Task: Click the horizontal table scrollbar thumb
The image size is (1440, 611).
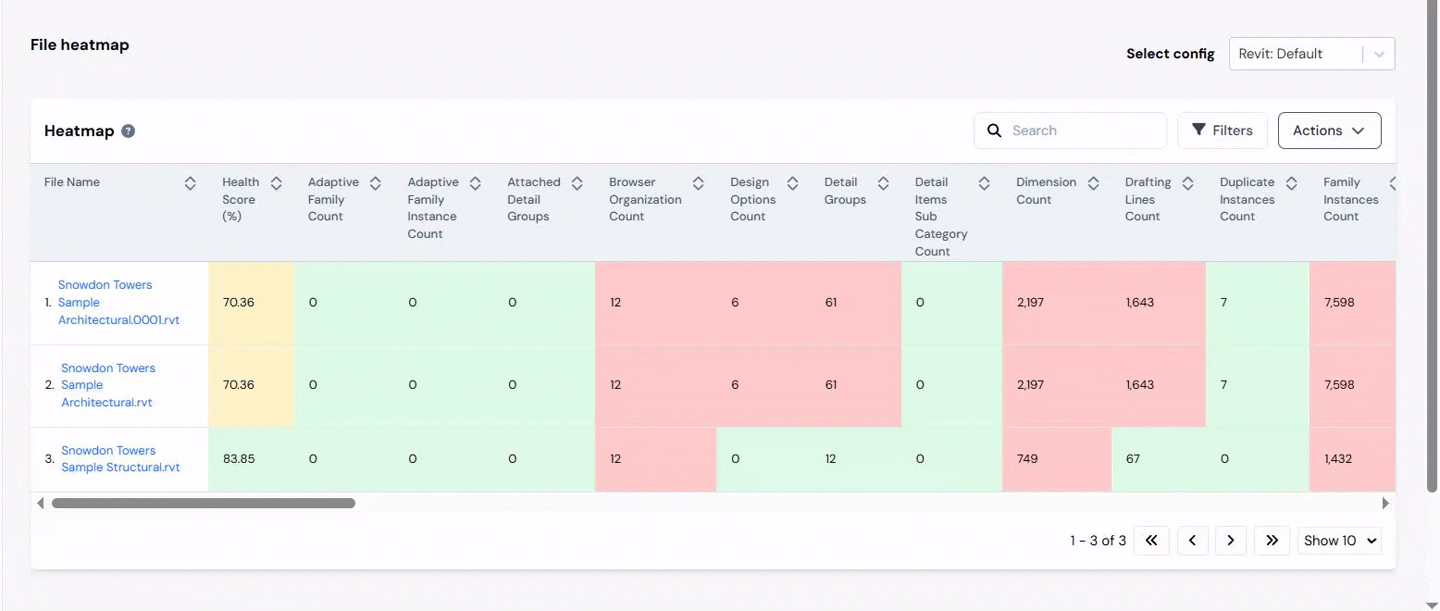Action: (203, 503)
